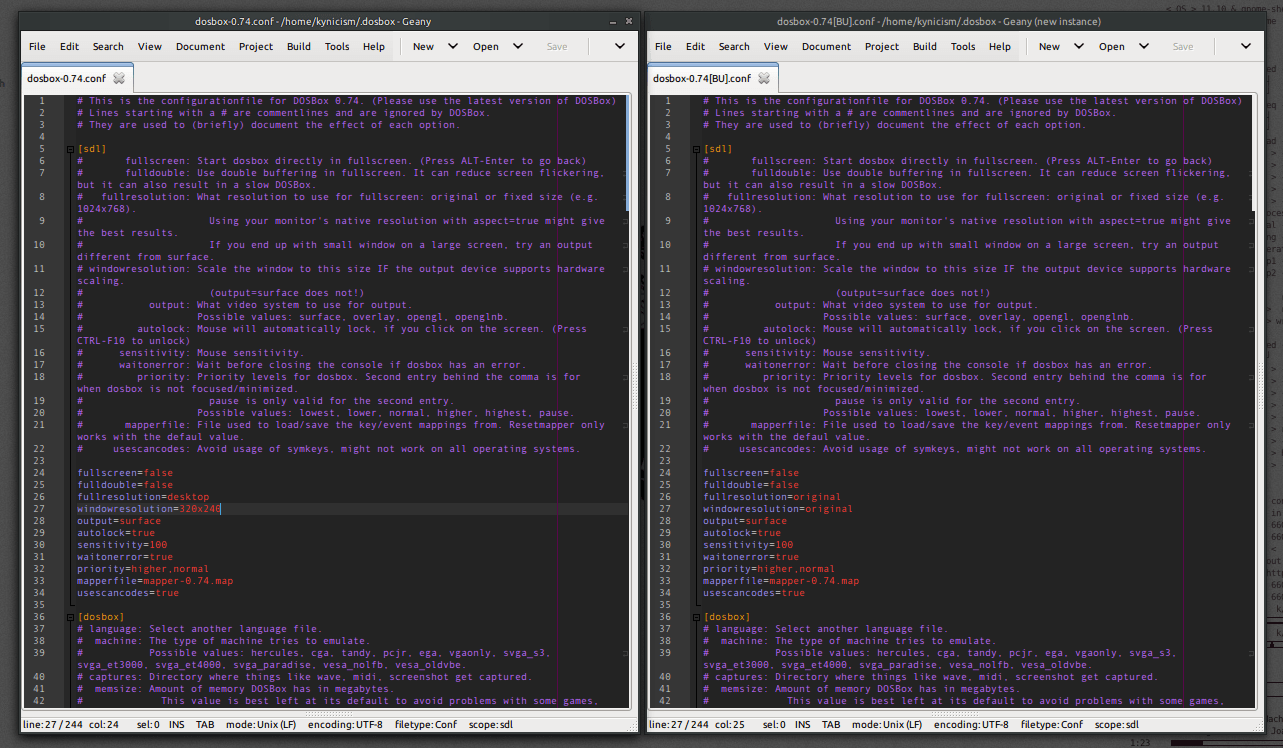
Task: Click 'TAB' status indicator in right window
Action: tap(832, 725)
